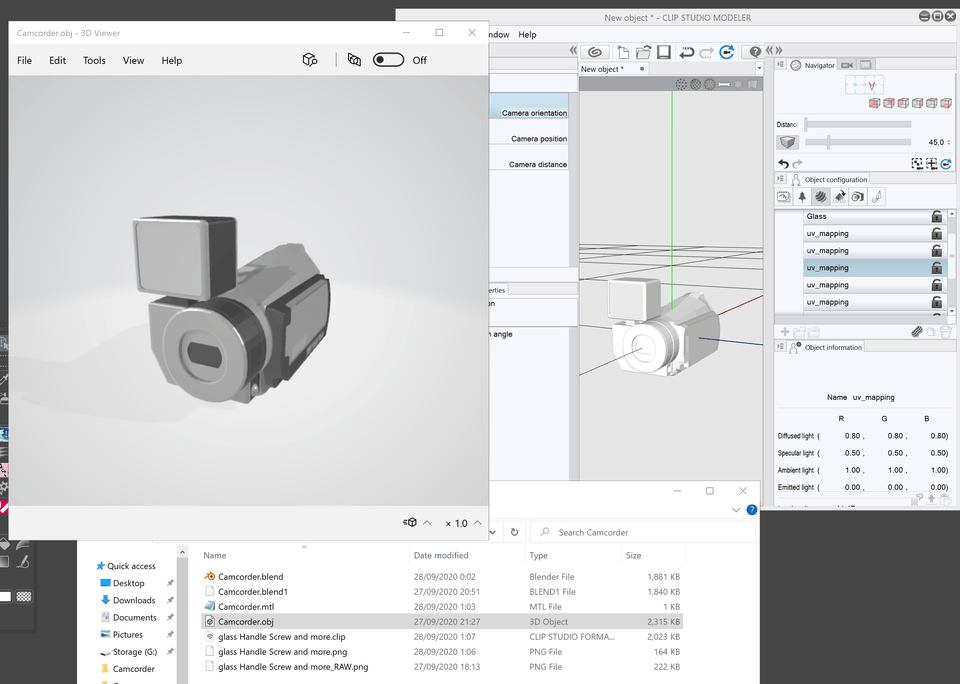Expand the zoom x 1.0 chevron
This screenshot has height=684, width=960.
tap(478, 523)
